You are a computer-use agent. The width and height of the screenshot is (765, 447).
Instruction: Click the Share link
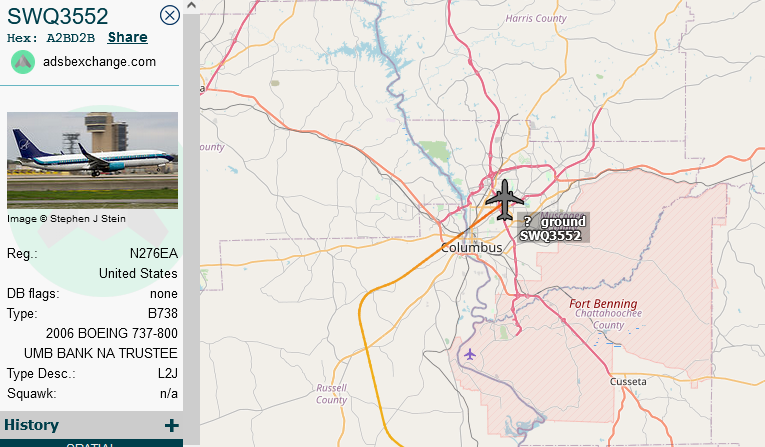click(127, 38)
